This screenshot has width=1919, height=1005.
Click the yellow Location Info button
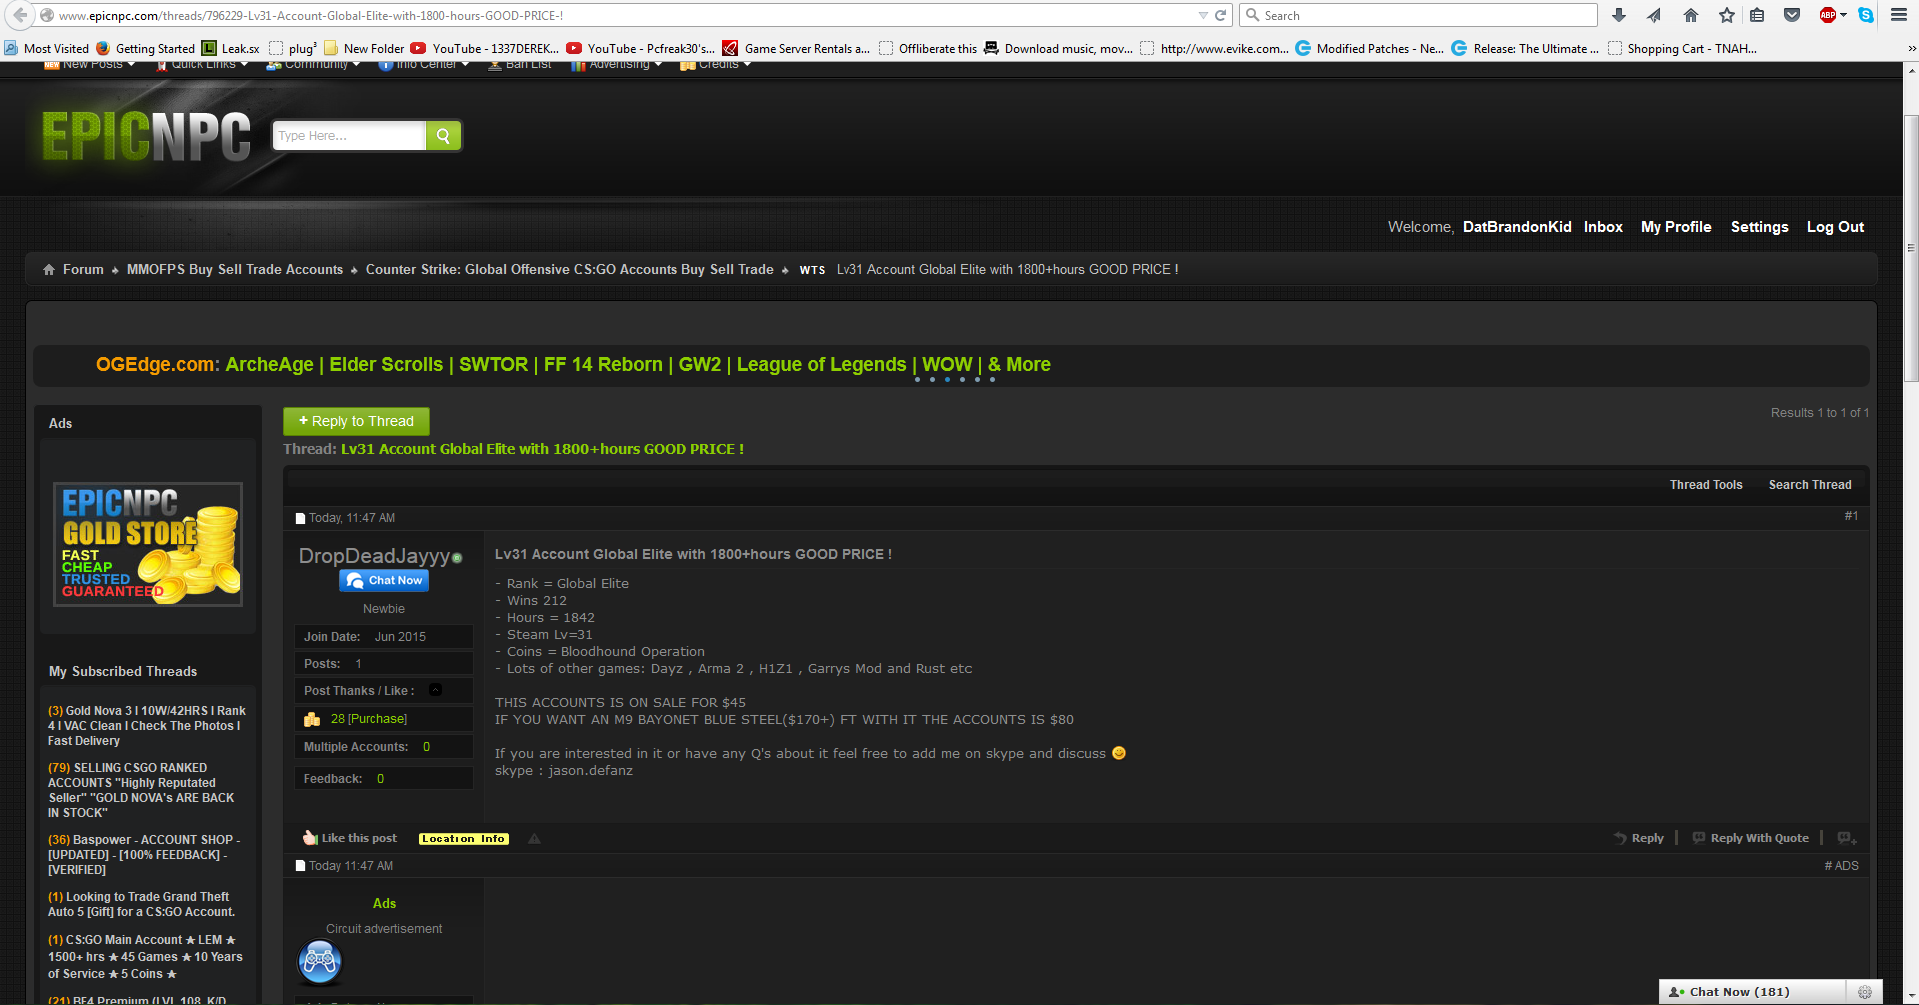coord(464,839)
